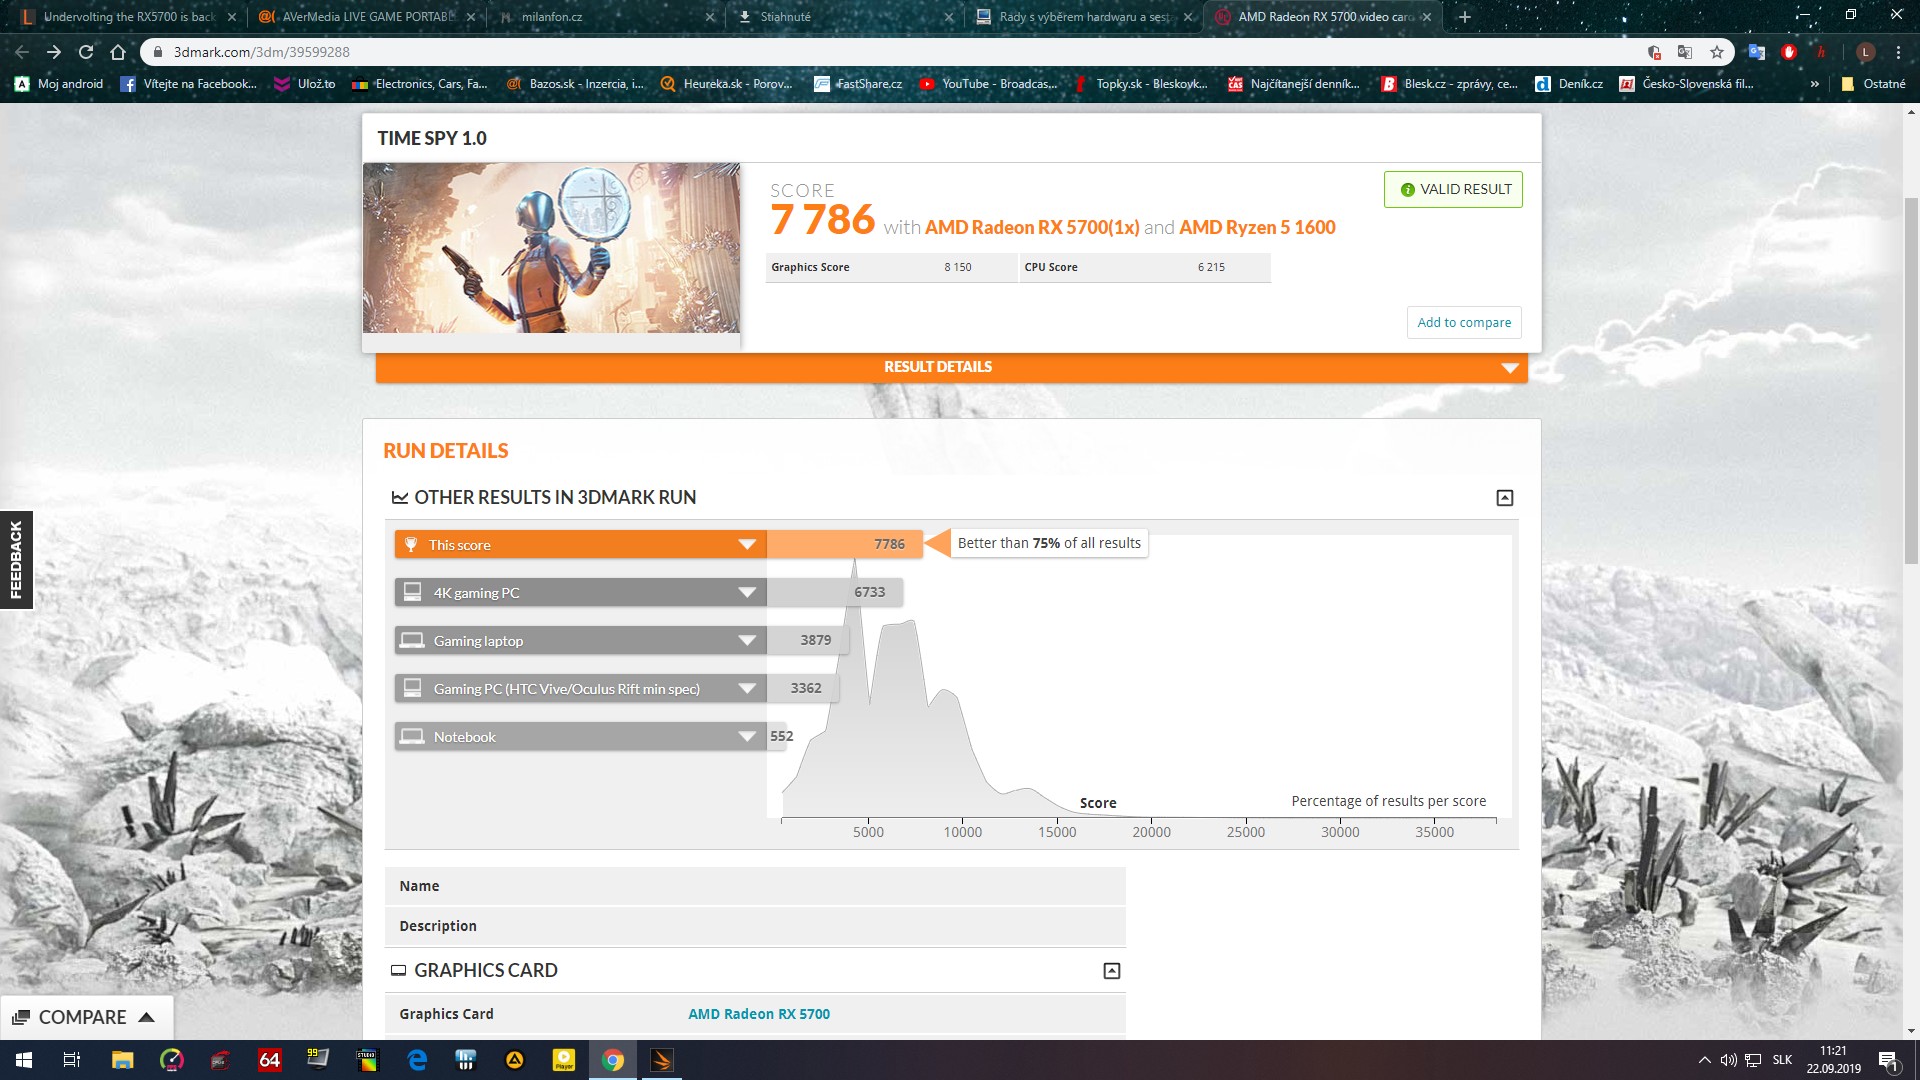The height and width of the screenshot is (1080, 1920).
Task: Expand the orange RESULT DETAILS bar
Action: [x=951, y=367]
